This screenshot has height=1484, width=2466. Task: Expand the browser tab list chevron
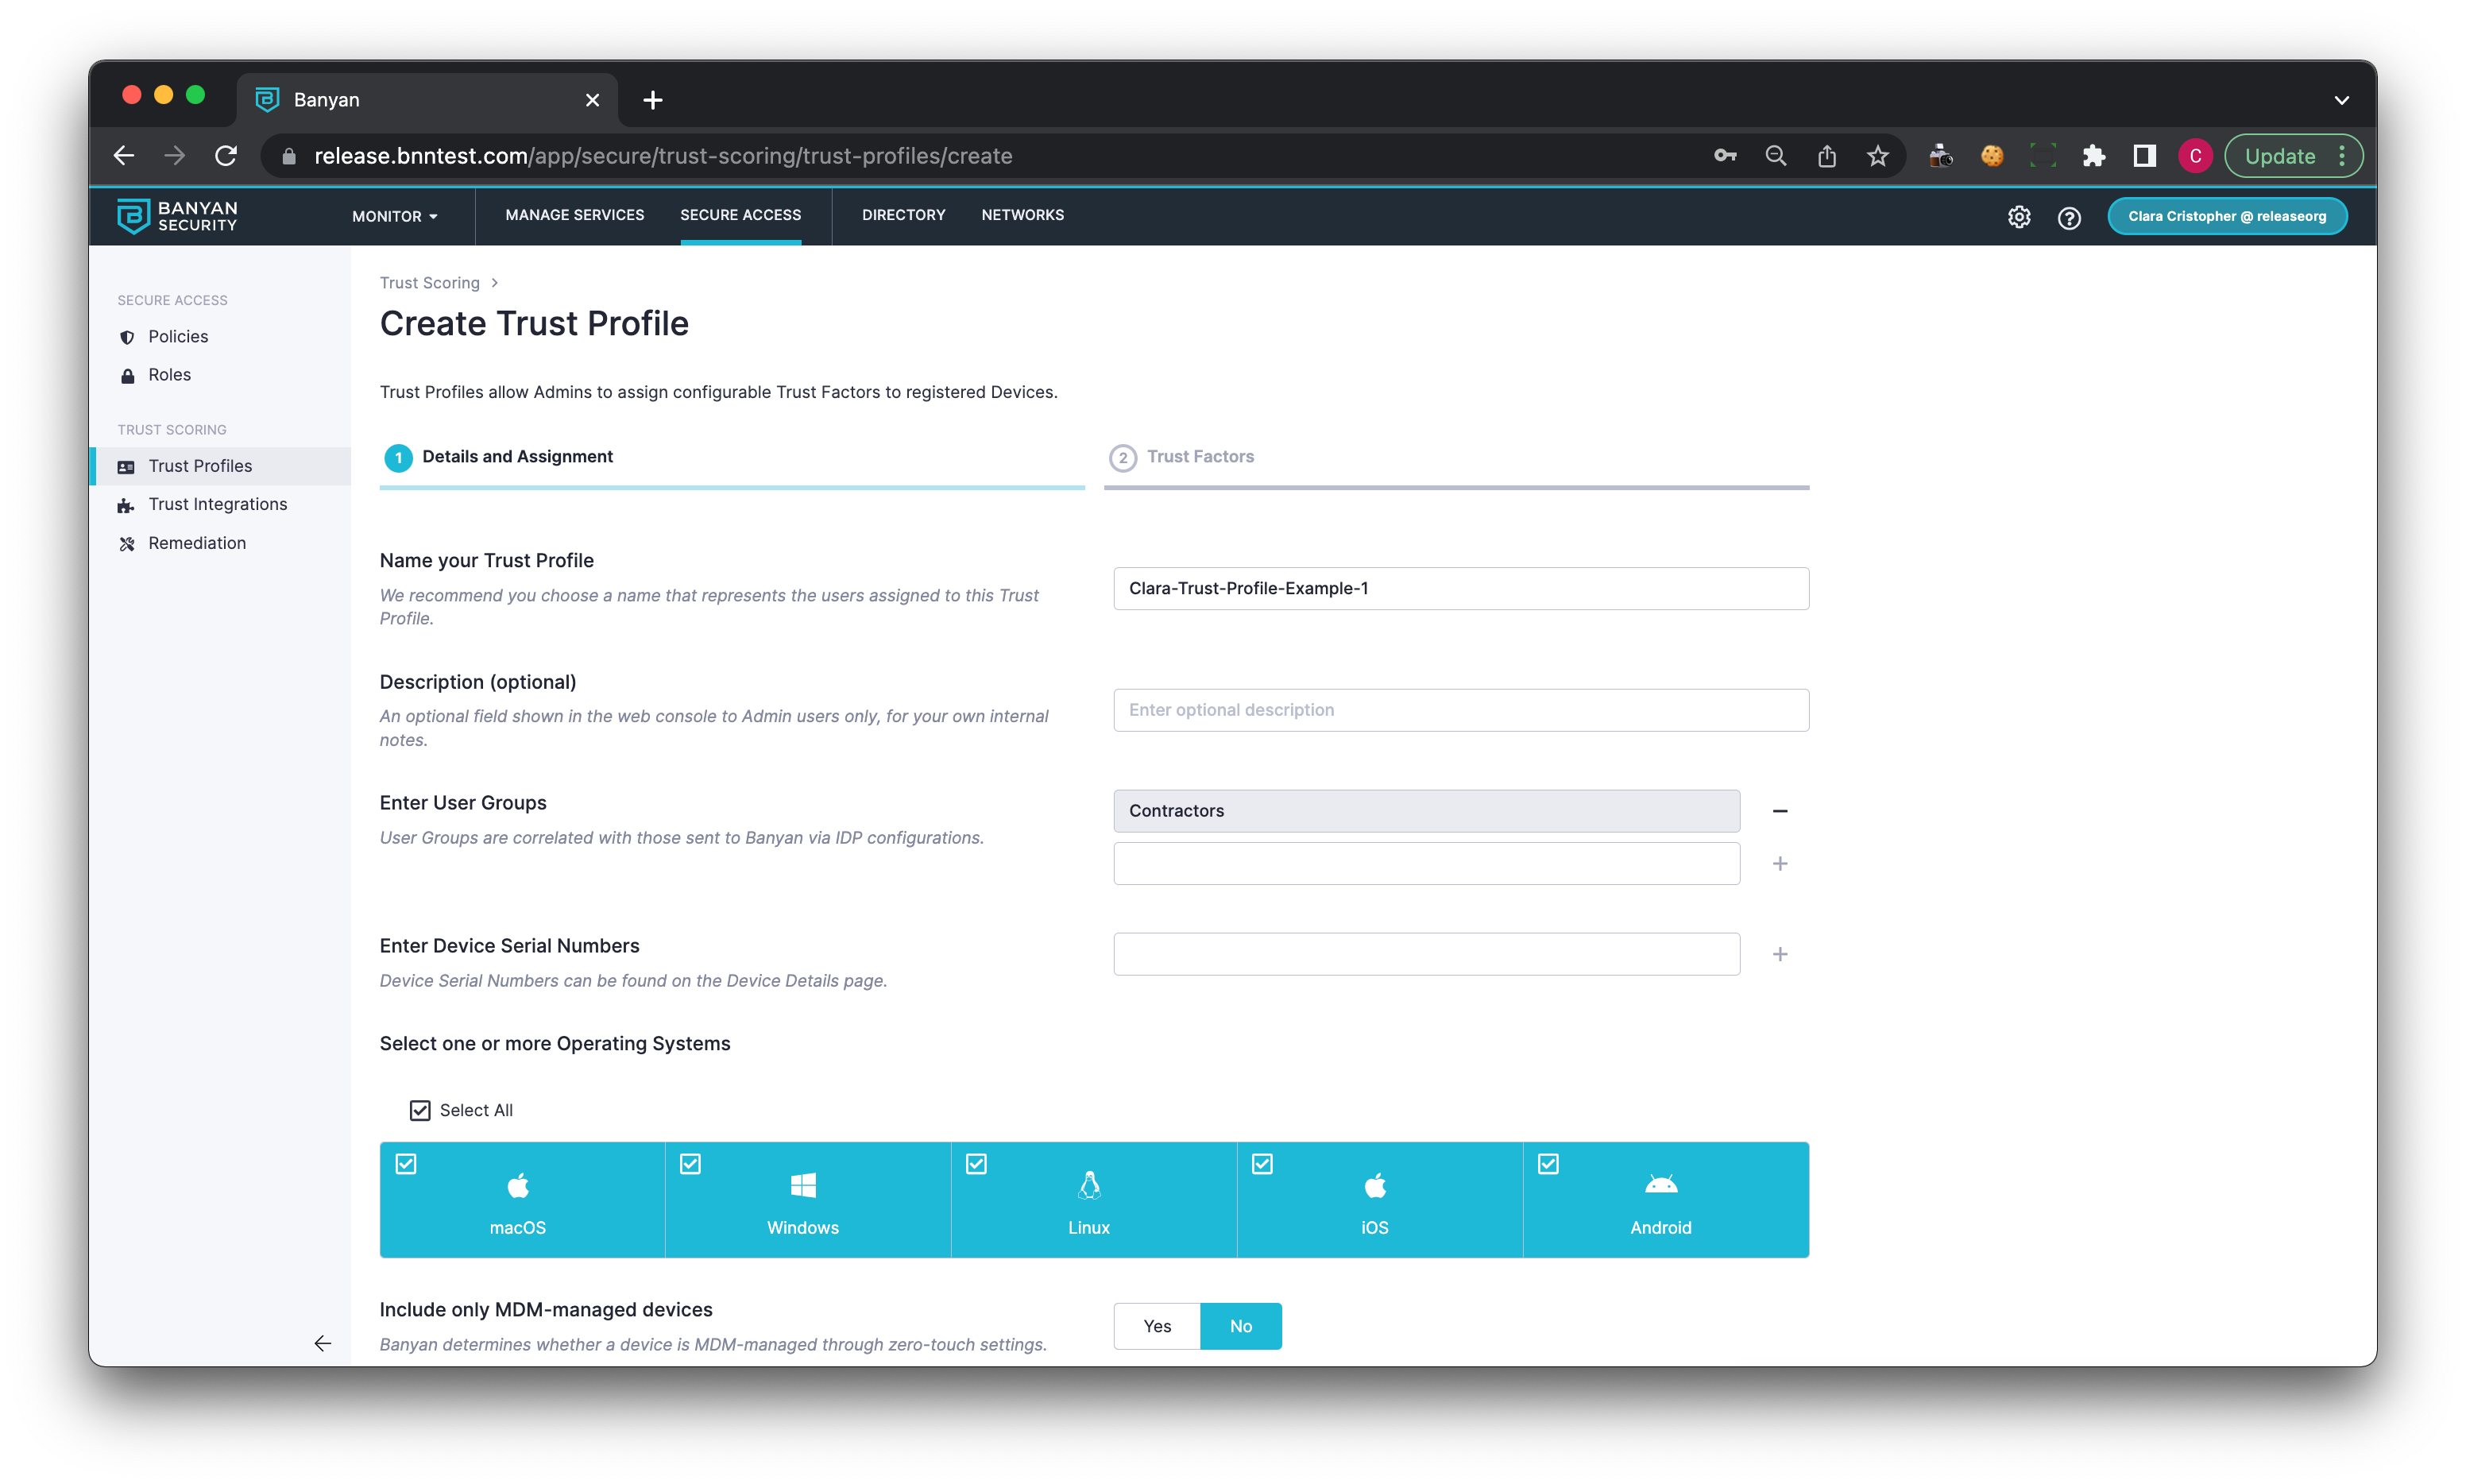coord(2341,100)
